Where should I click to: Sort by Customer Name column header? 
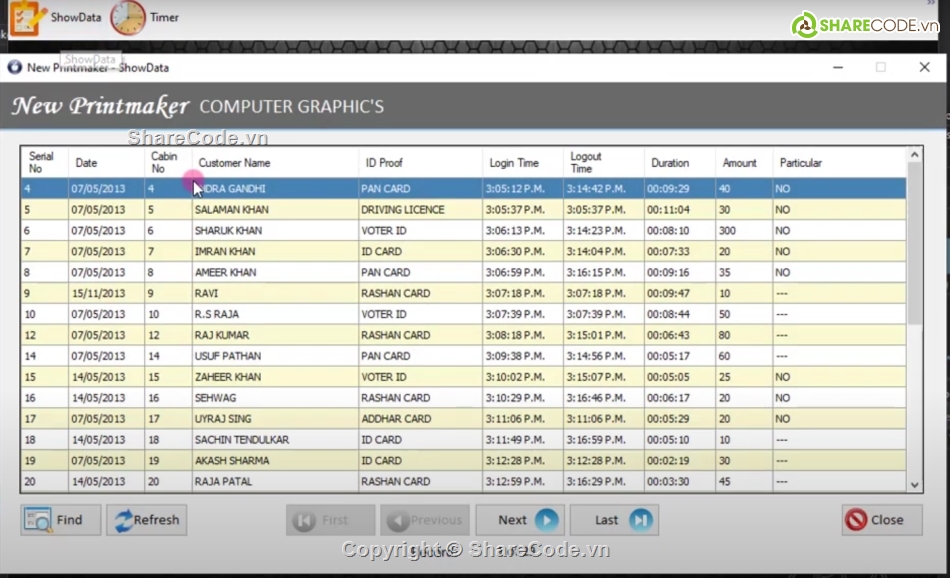[234, 163]
